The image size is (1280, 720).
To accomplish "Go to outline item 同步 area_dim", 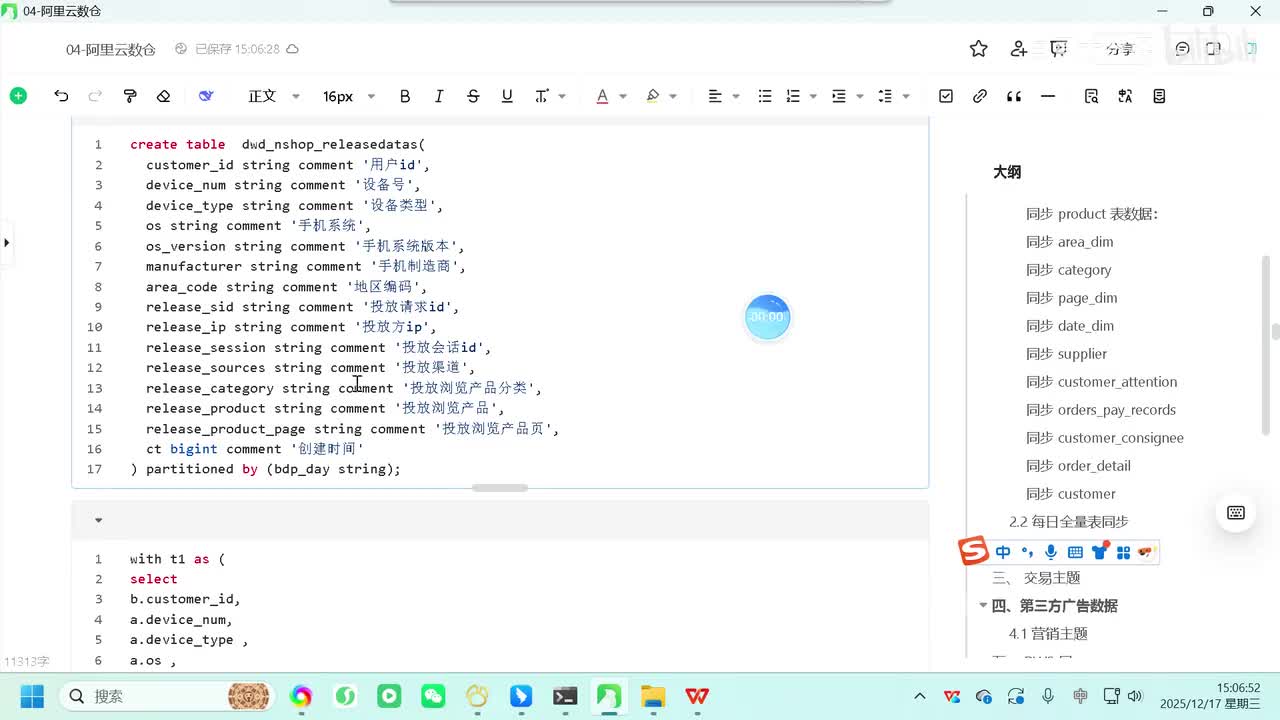I will click(x=1069, y=242).
